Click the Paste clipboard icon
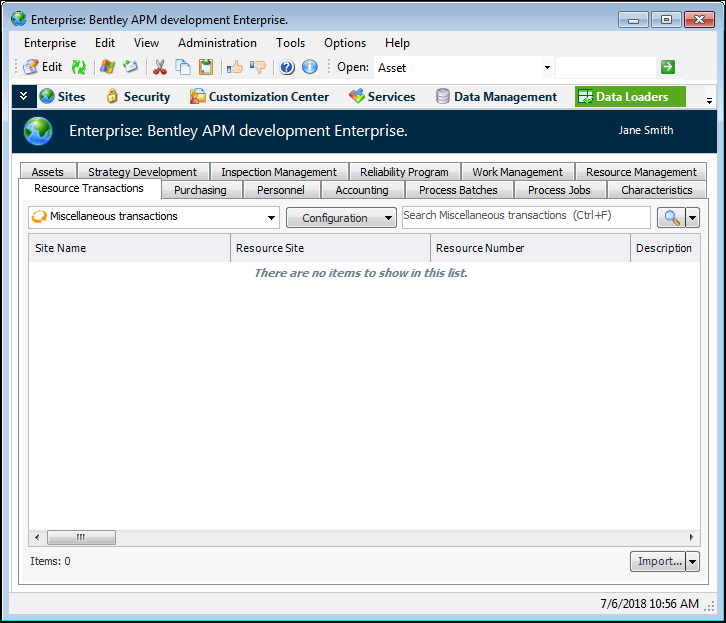726x623 pixels. [x=206, y=67]
